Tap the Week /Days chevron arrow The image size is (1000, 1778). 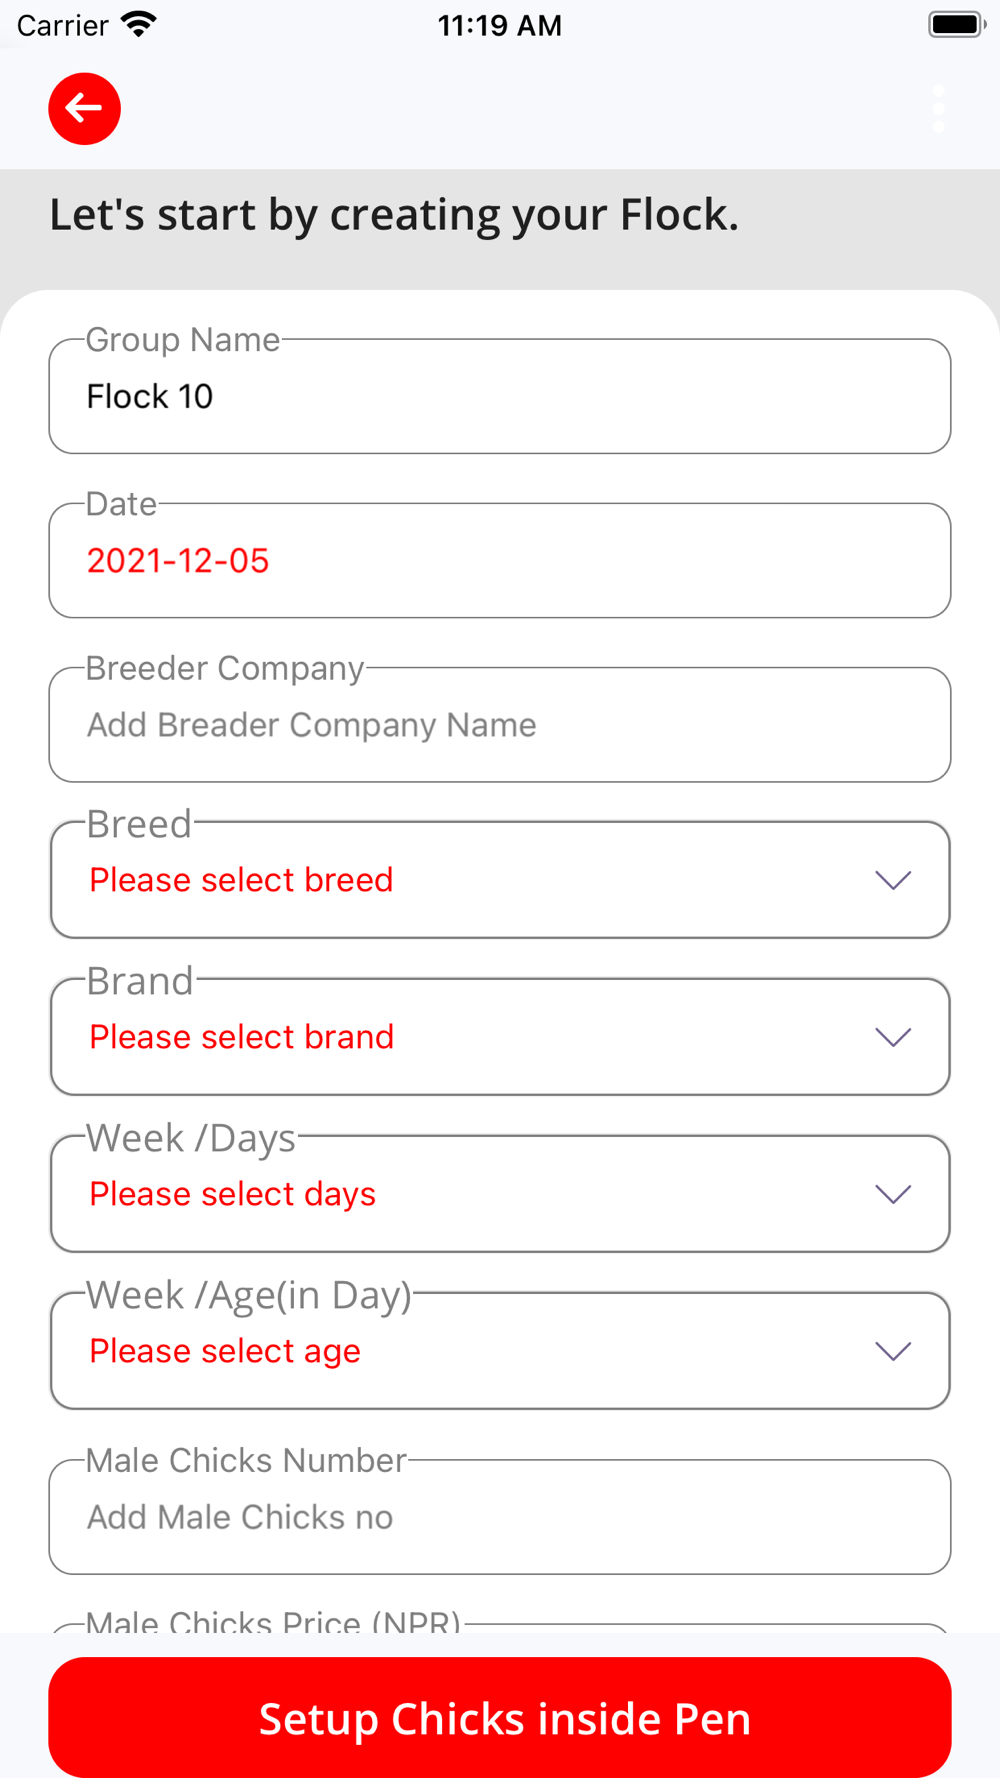pos(893,1194)
